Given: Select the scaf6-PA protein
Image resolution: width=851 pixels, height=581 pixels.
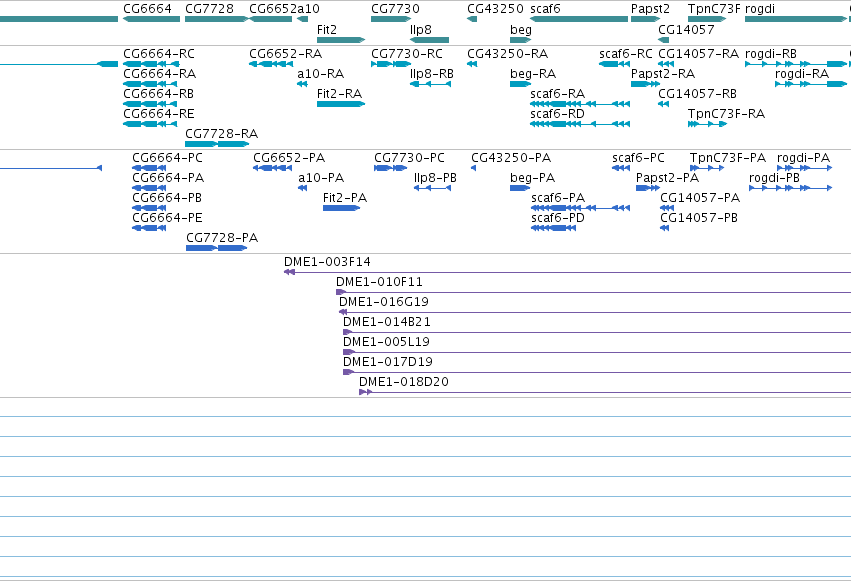Looking at the screenshot, I should pos(581,208).
